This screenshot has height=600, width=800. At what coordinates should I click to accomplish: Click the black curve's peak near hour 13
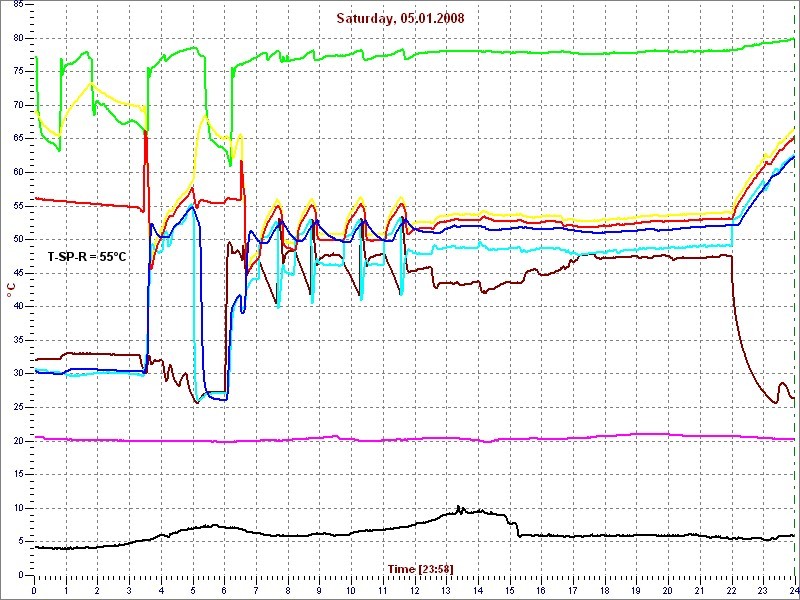tap(458, 509)
